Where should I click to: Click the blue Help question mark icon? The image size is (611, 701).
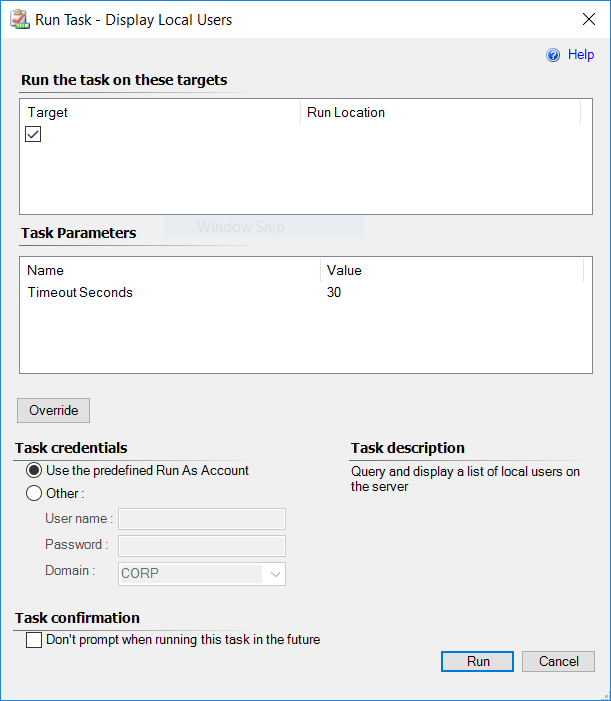tap(553, 55)
